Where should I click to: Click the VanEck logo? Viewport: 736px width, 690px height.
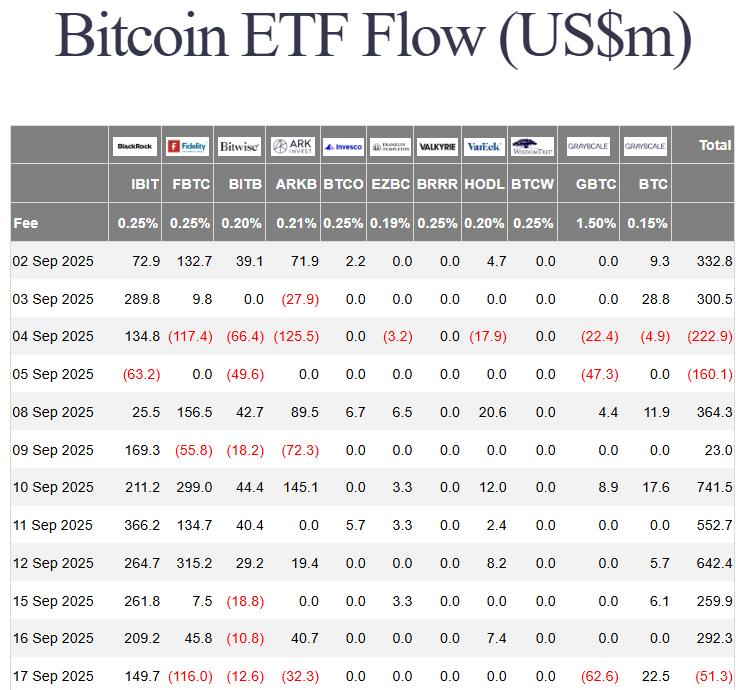[484, 146]
